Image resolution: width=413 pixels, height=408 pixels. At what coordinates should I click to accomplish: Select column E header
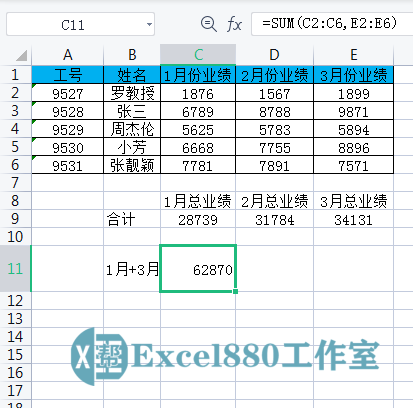coord(354,55)
